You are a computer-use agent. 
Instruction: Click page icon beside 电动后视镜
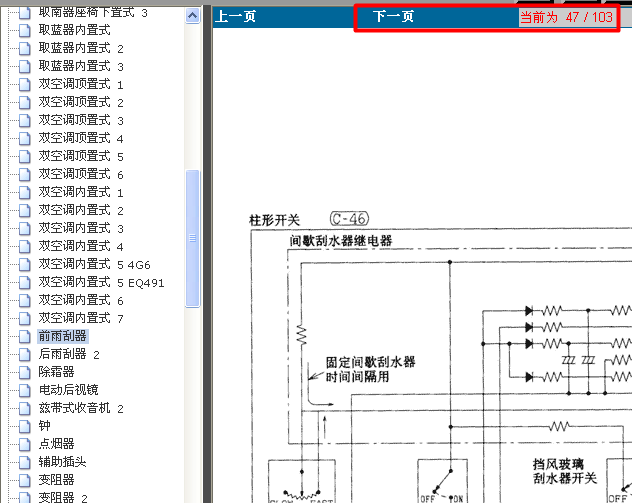[x=25, y=390]
